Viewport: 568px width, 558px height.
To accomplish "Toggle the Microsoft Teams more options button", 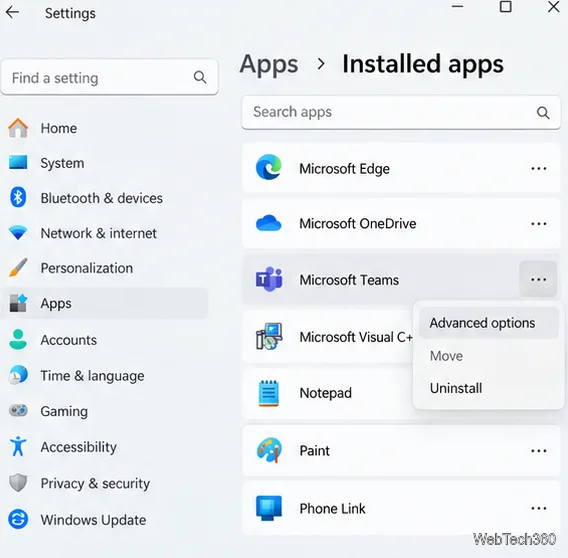I will (538, 279).
